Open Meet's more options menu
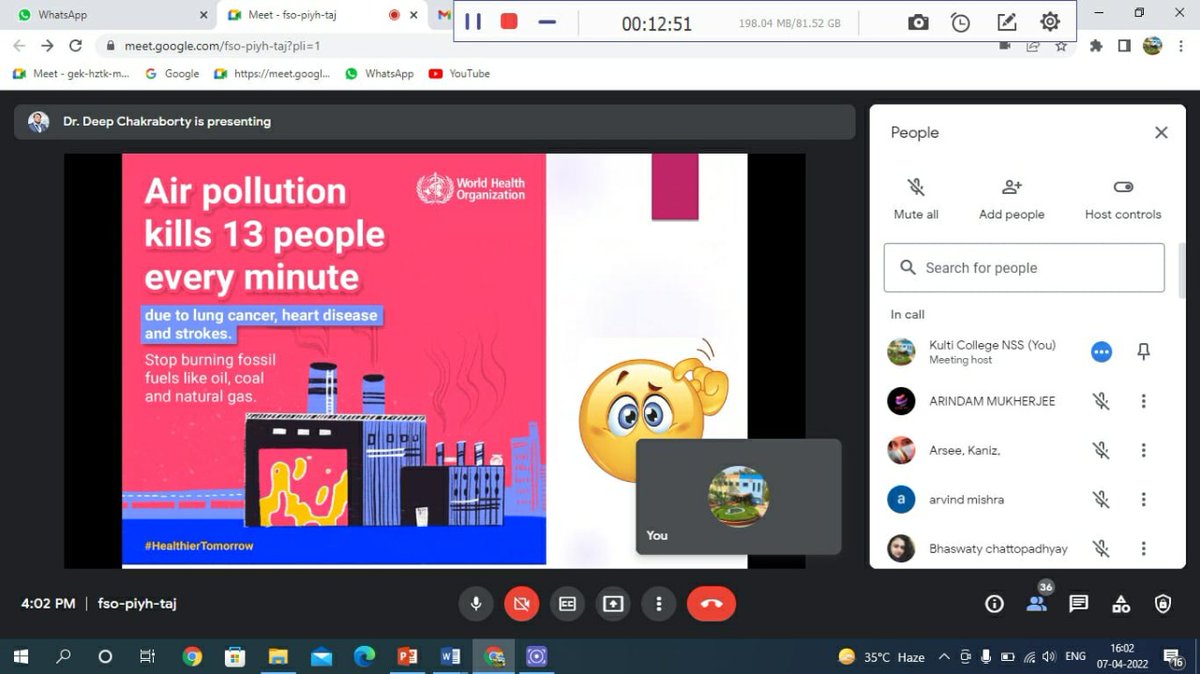Screen dimensions: 1200x674 [x=658, y=604]
